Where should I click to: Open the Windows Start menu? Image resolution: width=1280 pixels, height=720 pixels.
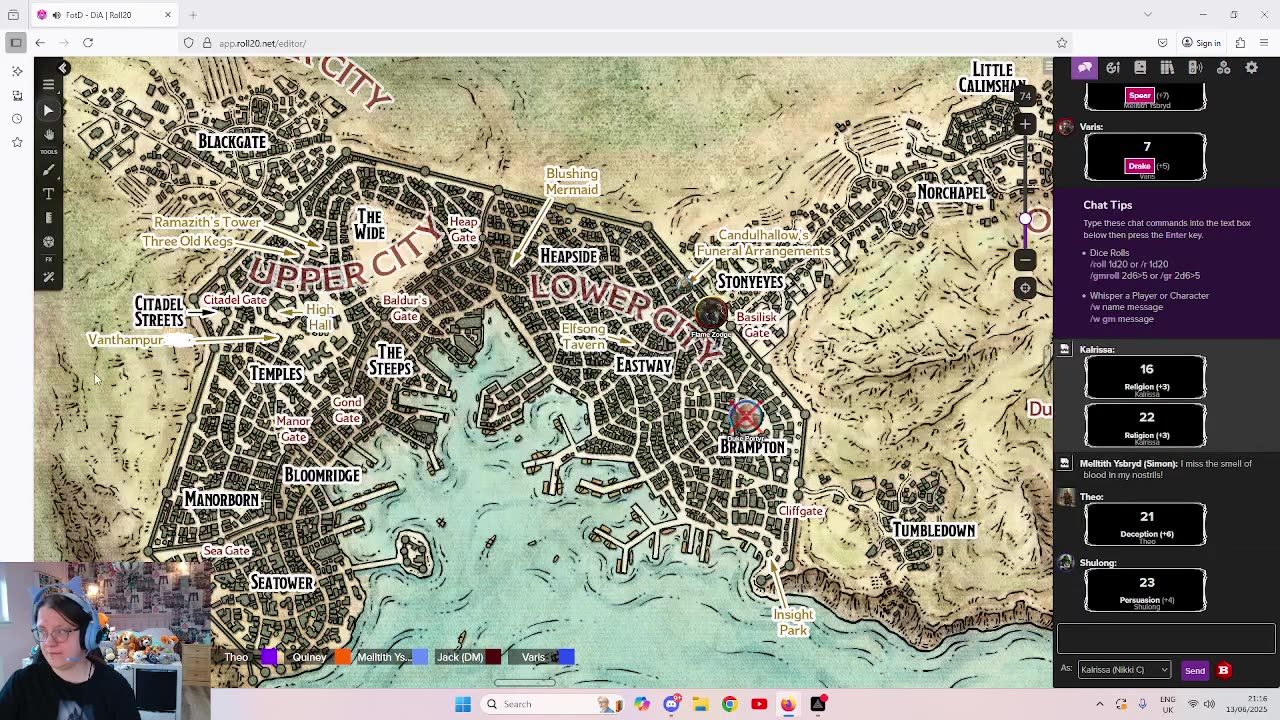tap(463, 704)
